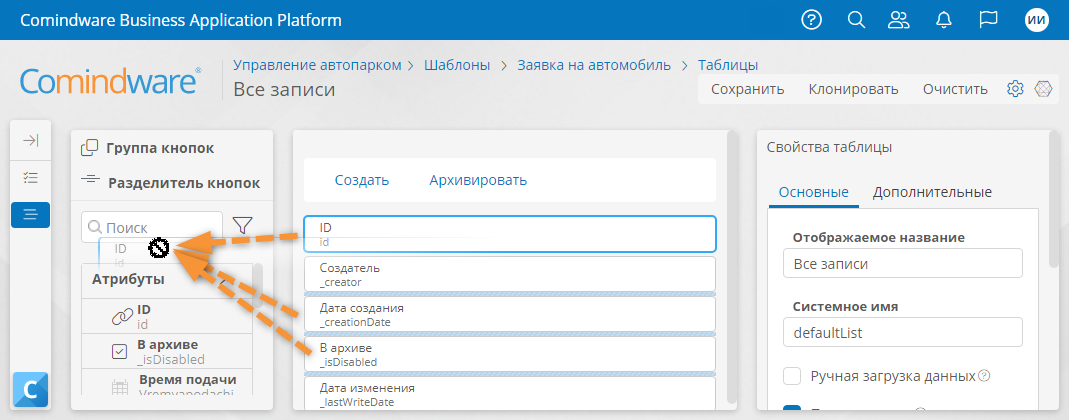Select the highlighted list icon in sidebar
Screen dimensions: 1069x420
click(x=30, y=215)
